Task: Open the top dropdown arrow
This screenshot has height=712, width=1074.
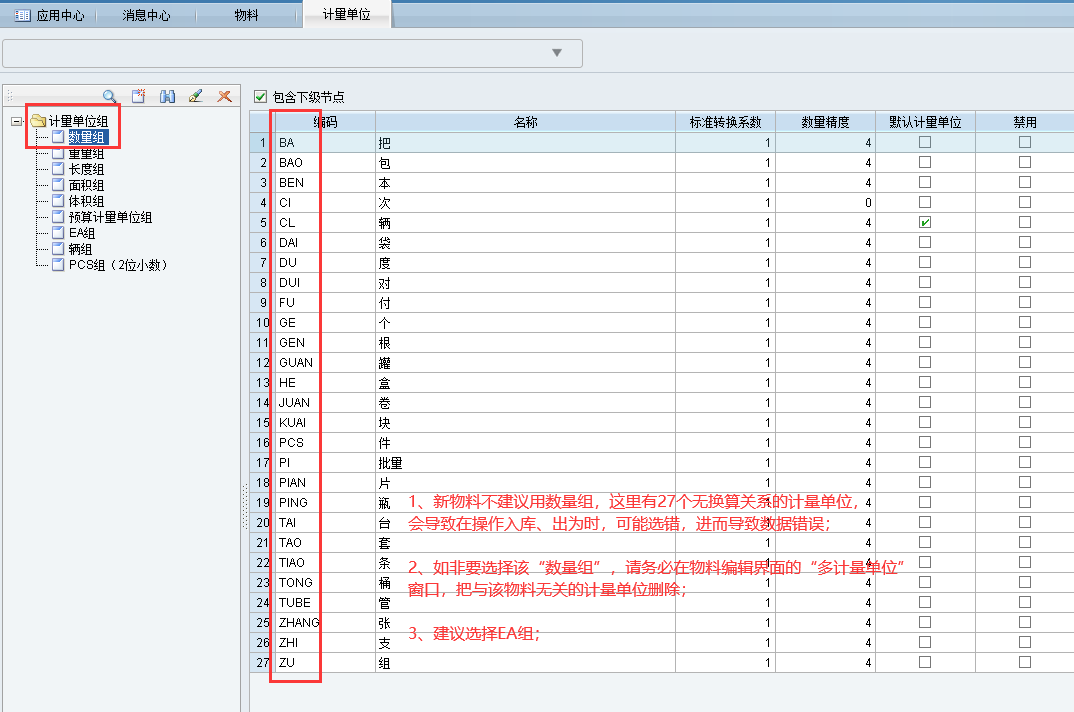Action: click(x=557, y=53)
